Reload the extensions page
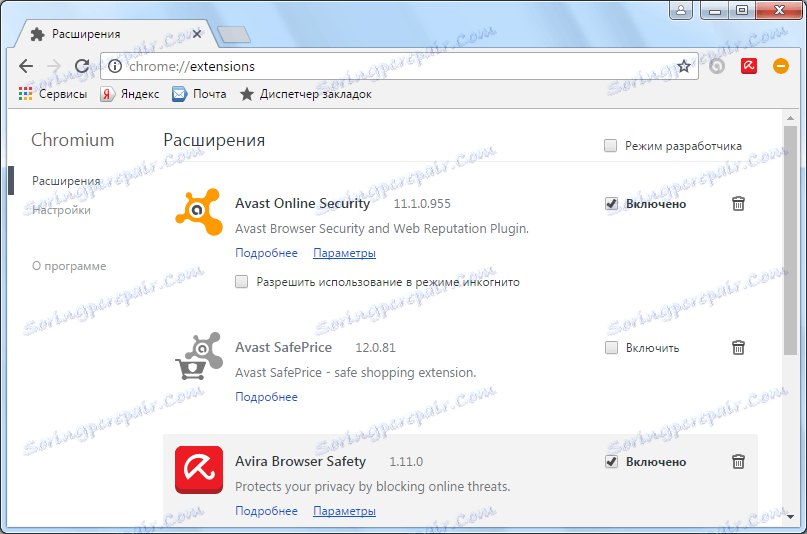The width and height of the screenshot is (807, 534). [82, 66]
